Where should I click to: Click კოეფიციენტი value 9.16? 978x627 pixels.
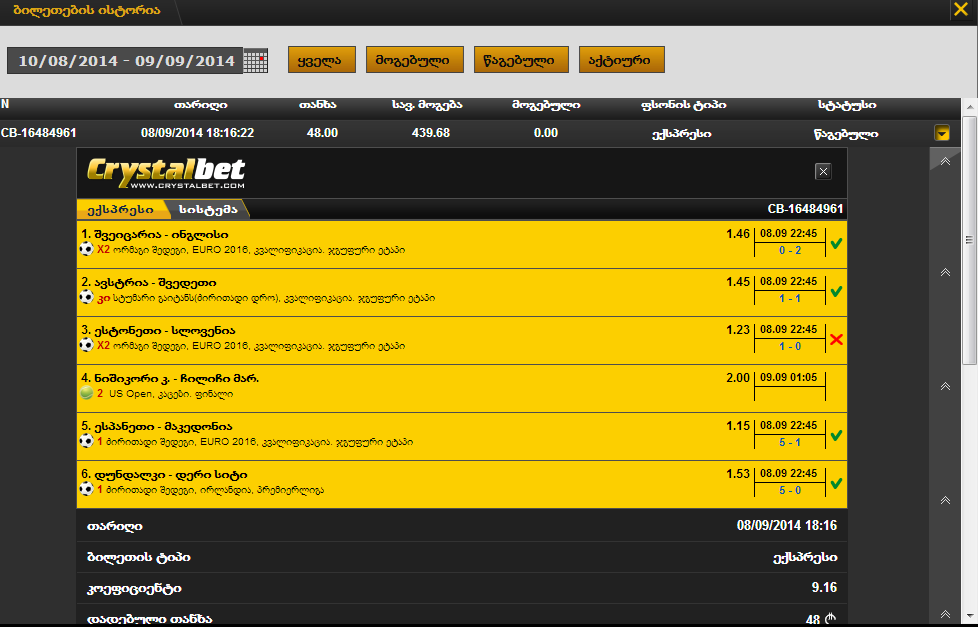[824, 588]
